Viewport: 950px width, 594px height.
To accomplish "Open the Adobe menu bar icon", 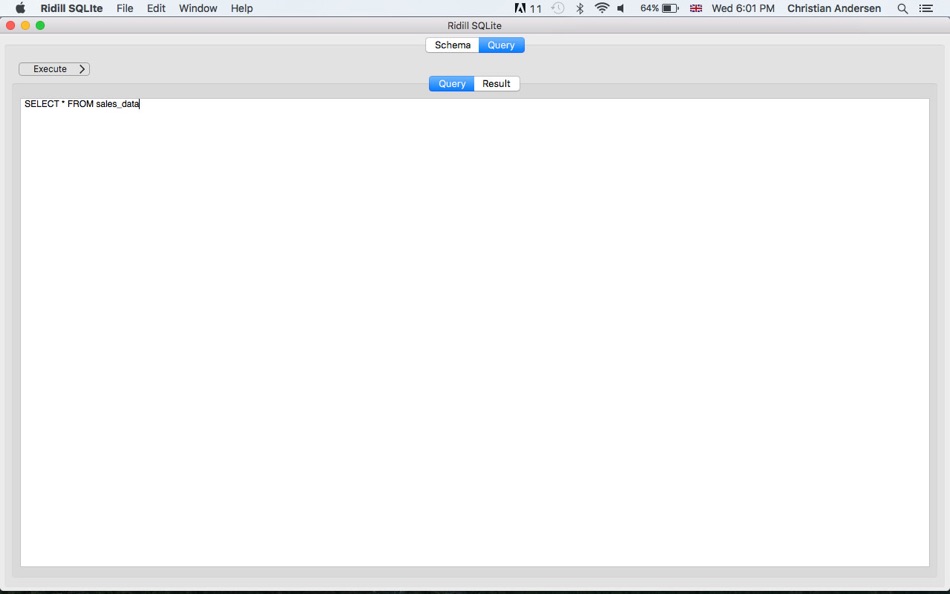I will (528, 8).
